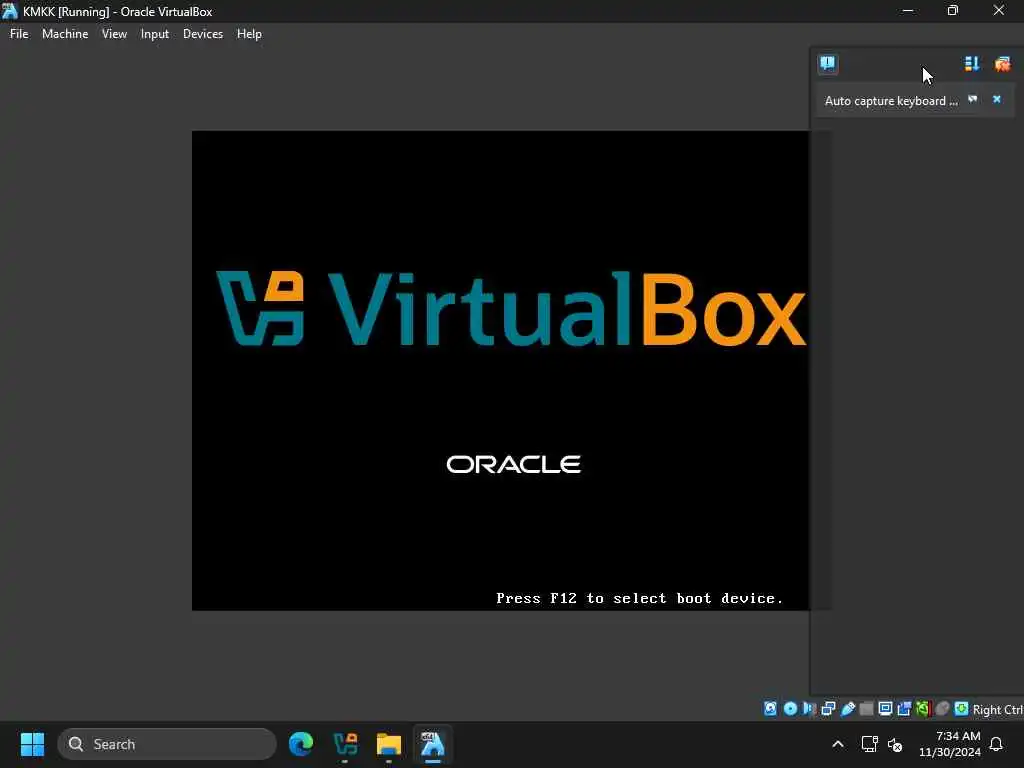Select the 'Auto capture keyboard' notification text
The width and height of the screenshot is (1024, 768).
(891, 101)
